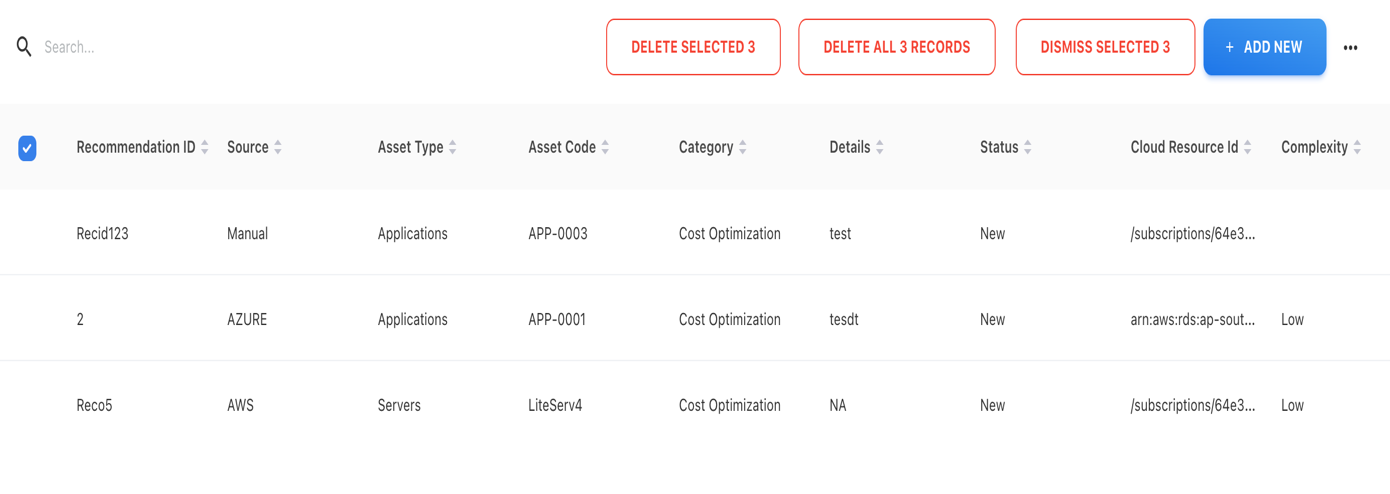Click the Add New button

coord(1264,47)
